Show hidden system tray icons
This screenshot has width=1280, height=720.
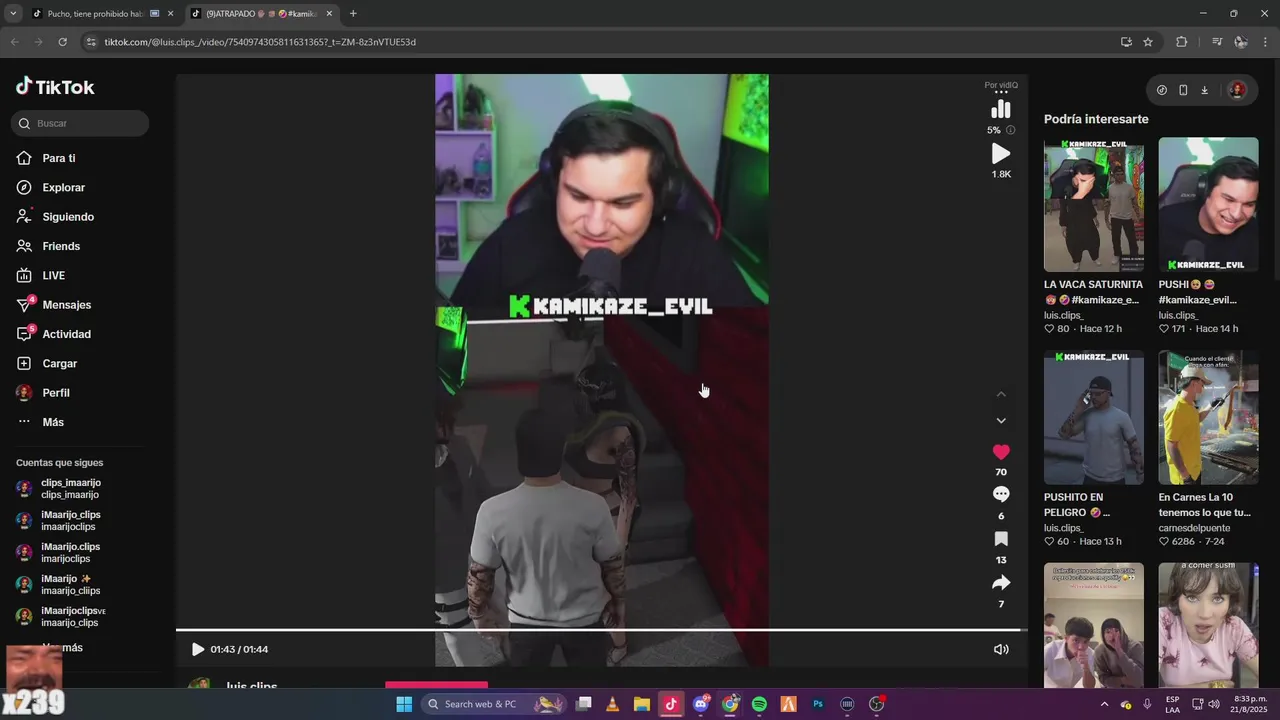coord(1104,704)
